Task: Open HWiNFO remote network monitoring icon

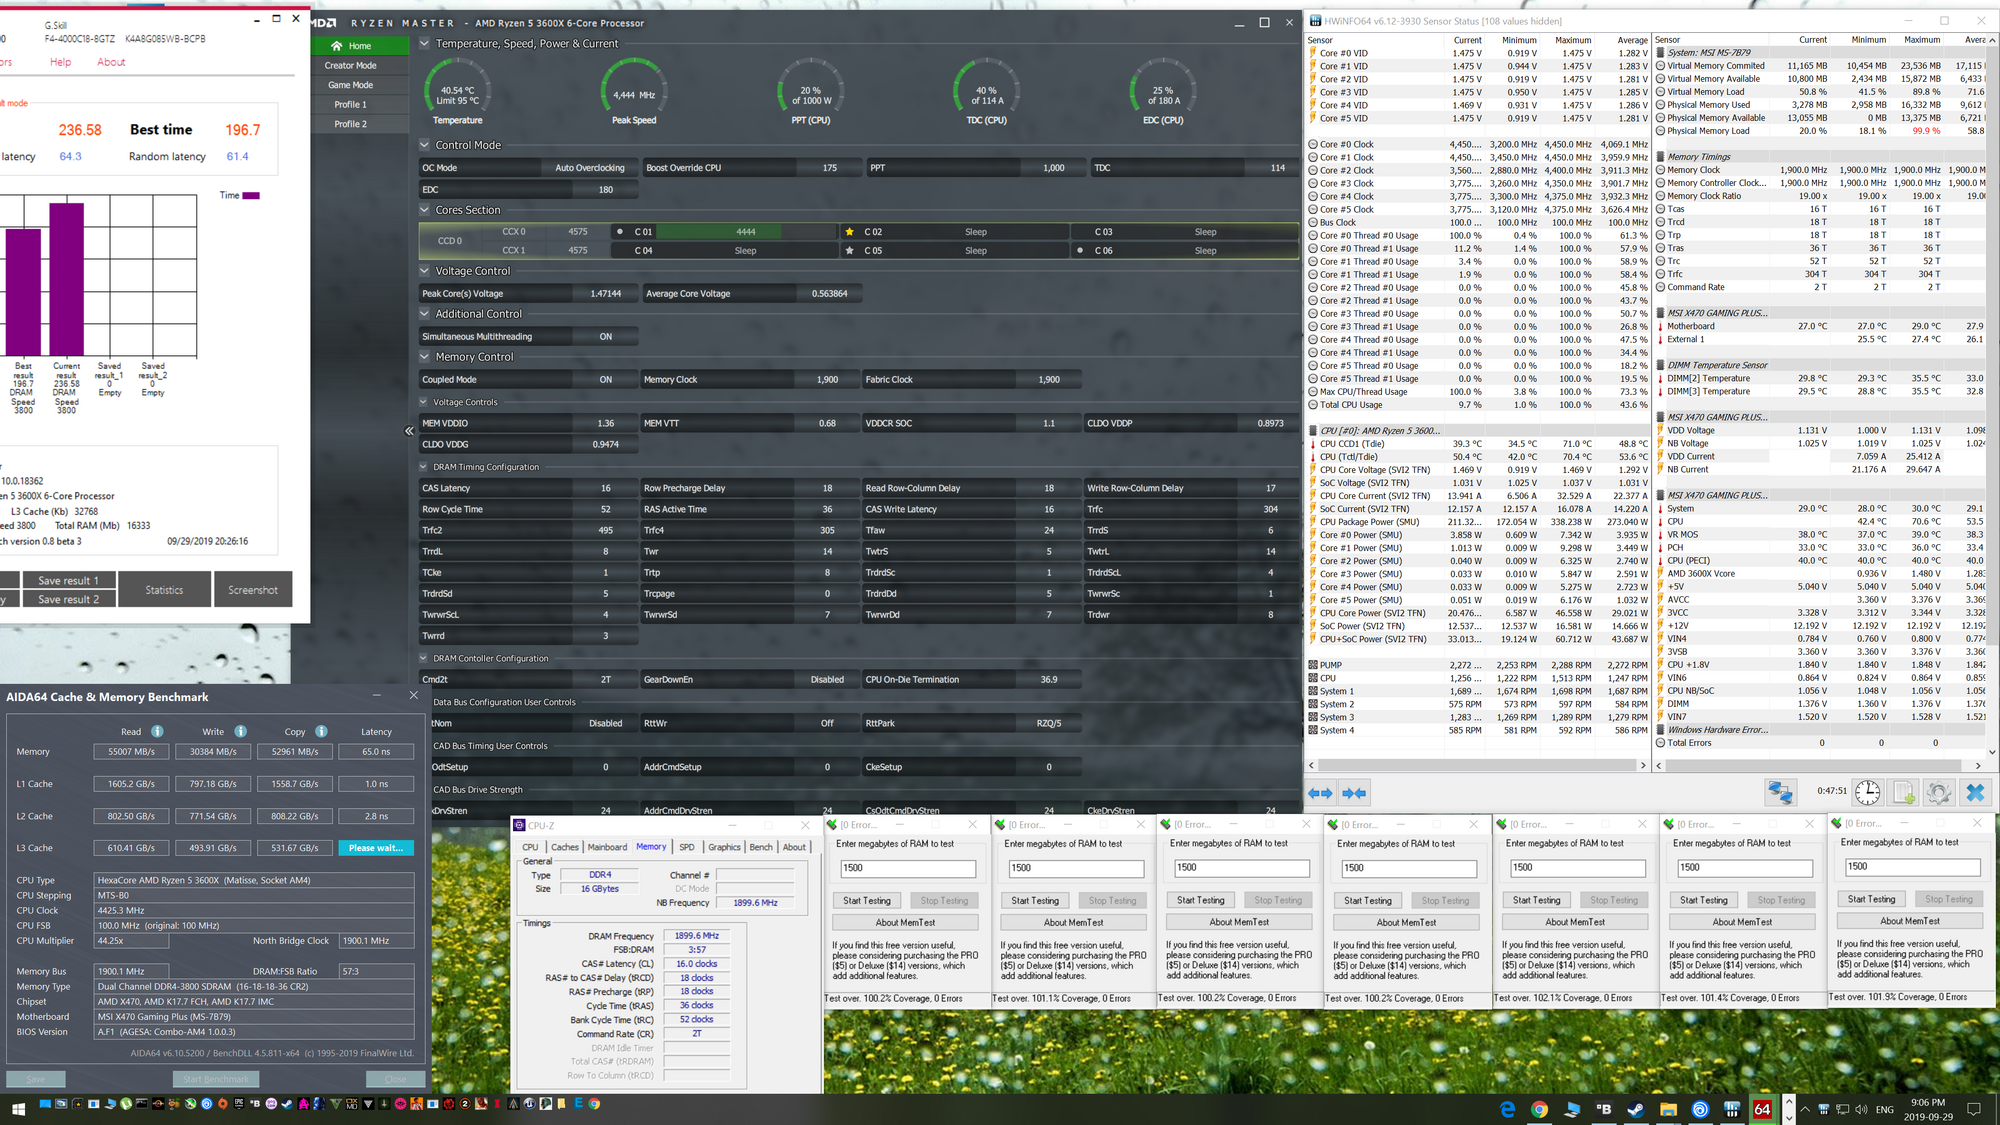Action: tap(1780, 792)
